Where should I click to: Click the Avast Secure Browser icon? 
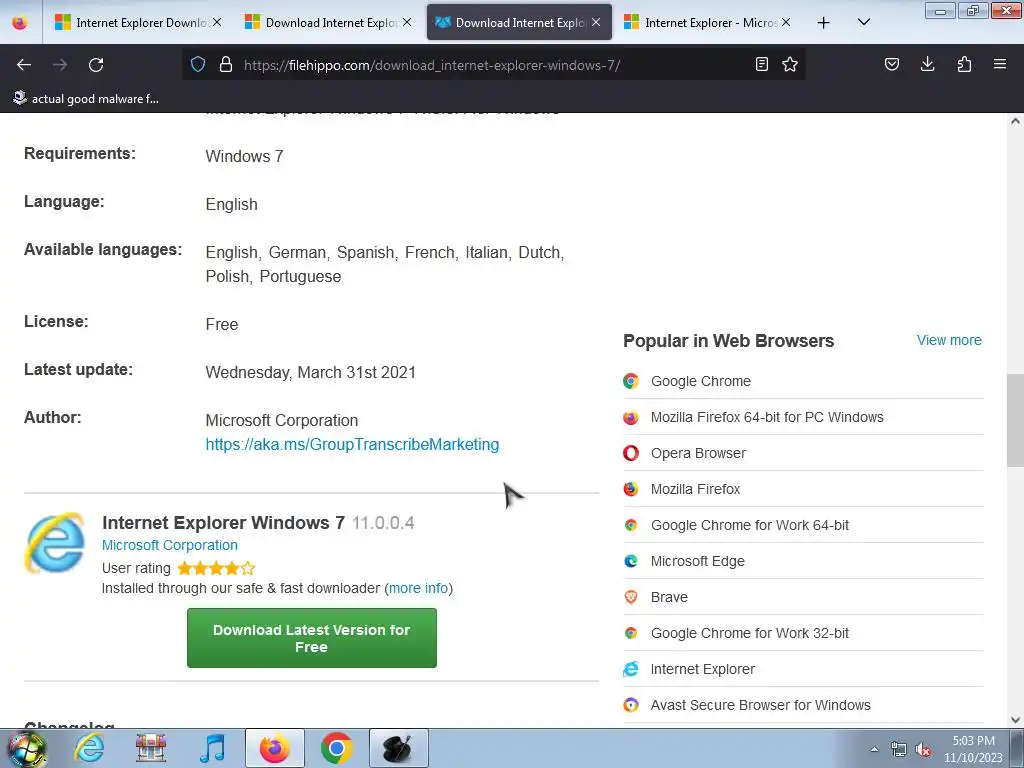[631, 705]
